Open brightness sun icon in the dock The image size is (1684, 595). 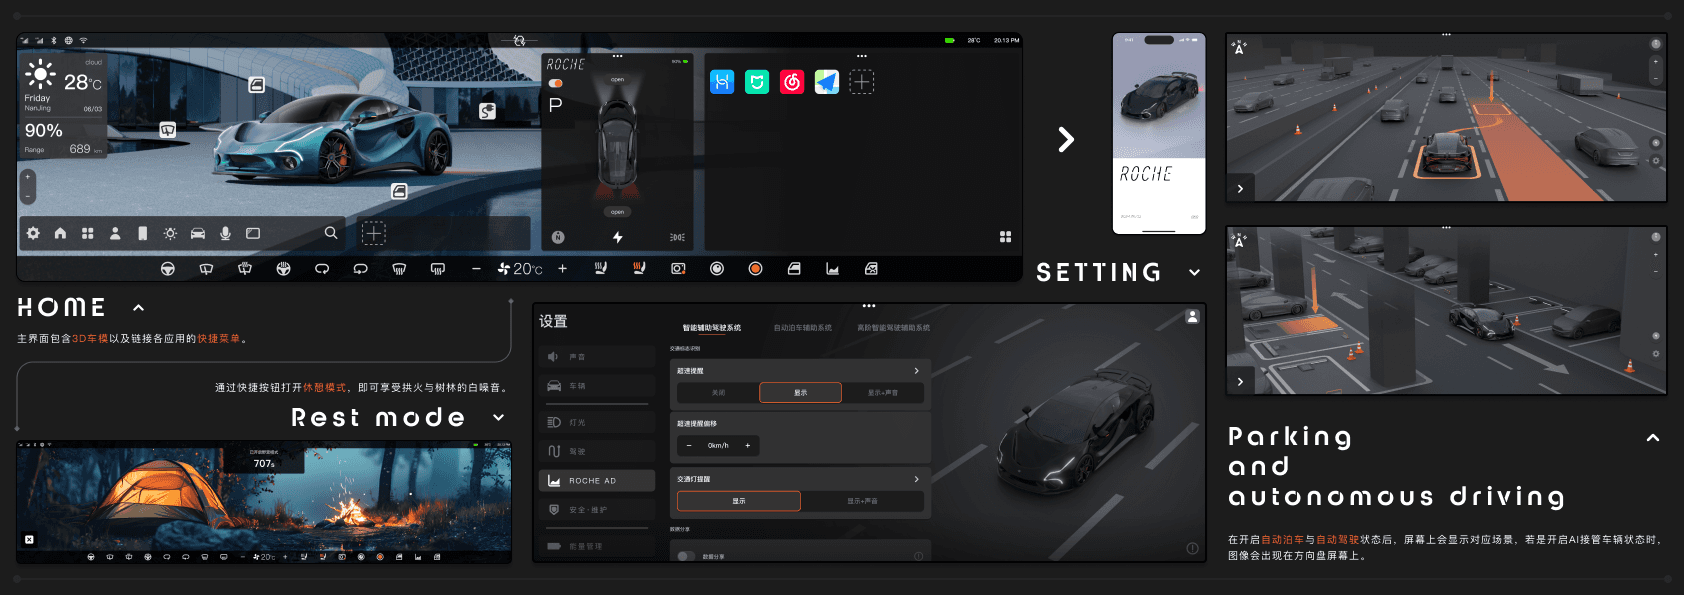pyautogui.click(x=170, y=233)
